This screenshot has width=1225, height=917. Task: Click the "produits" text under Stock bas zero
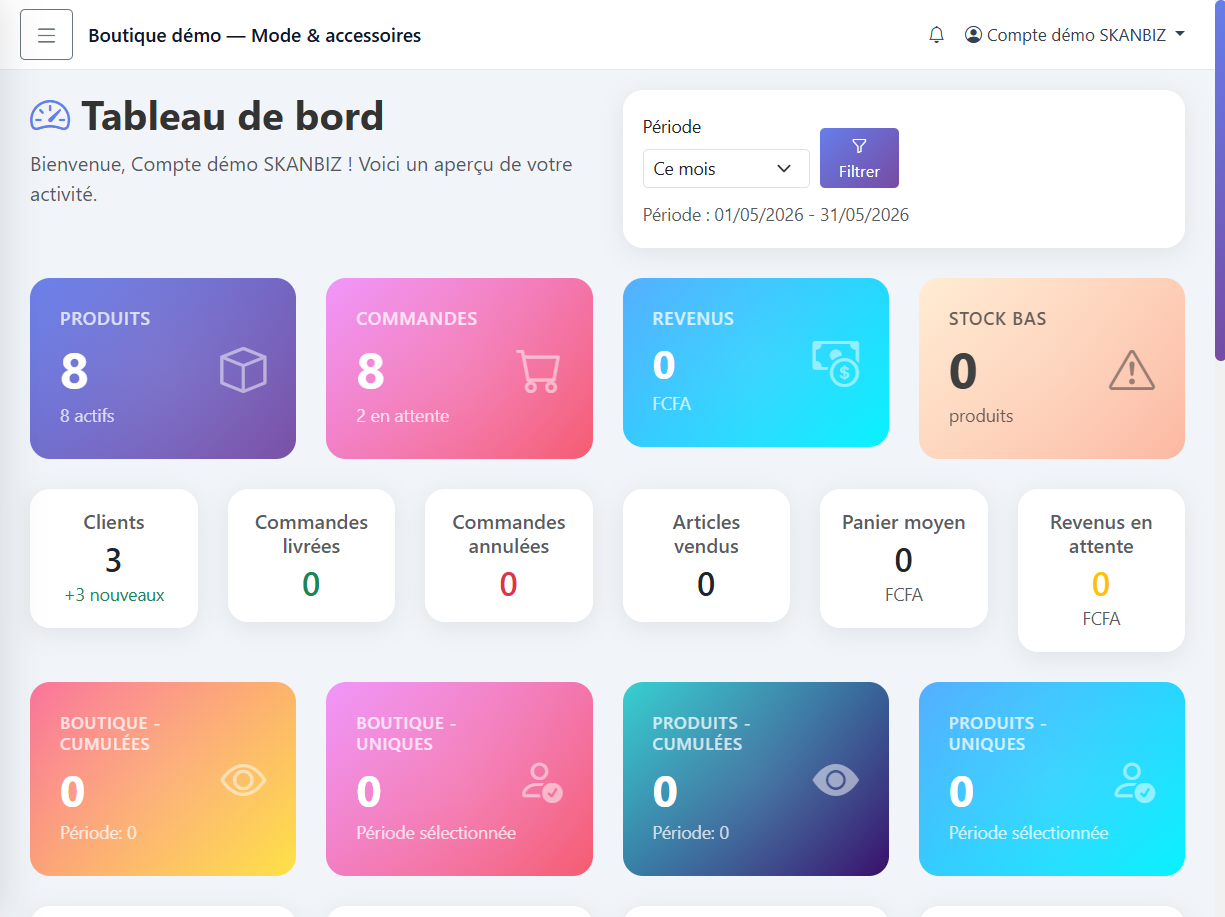point(981,416)
